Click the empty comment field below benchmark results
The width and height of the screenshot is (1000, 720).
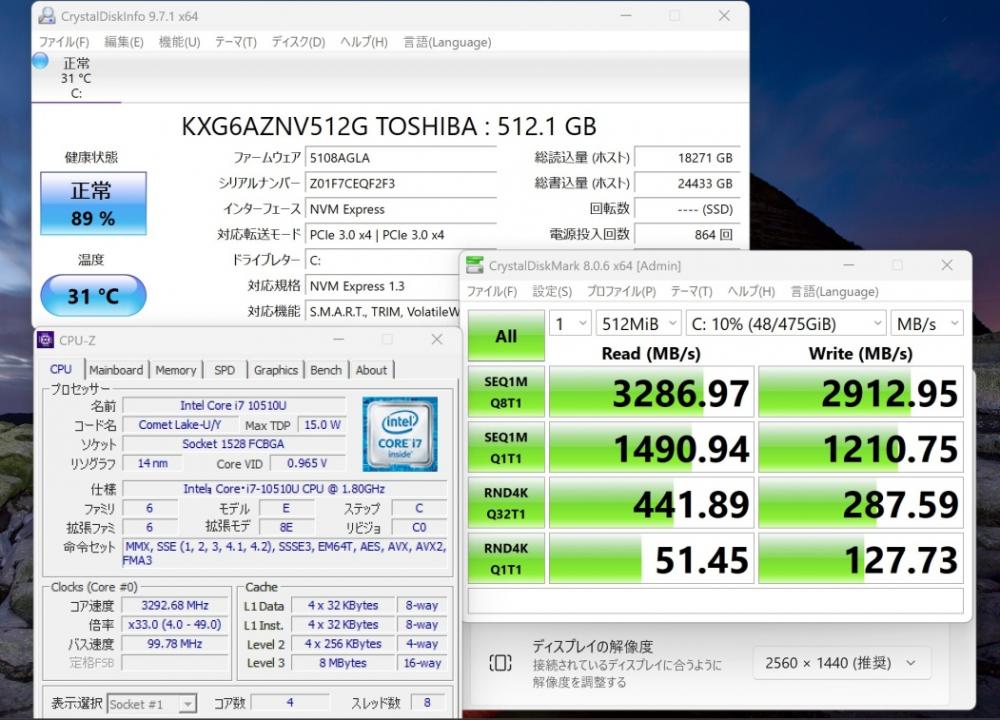(716, 601)
